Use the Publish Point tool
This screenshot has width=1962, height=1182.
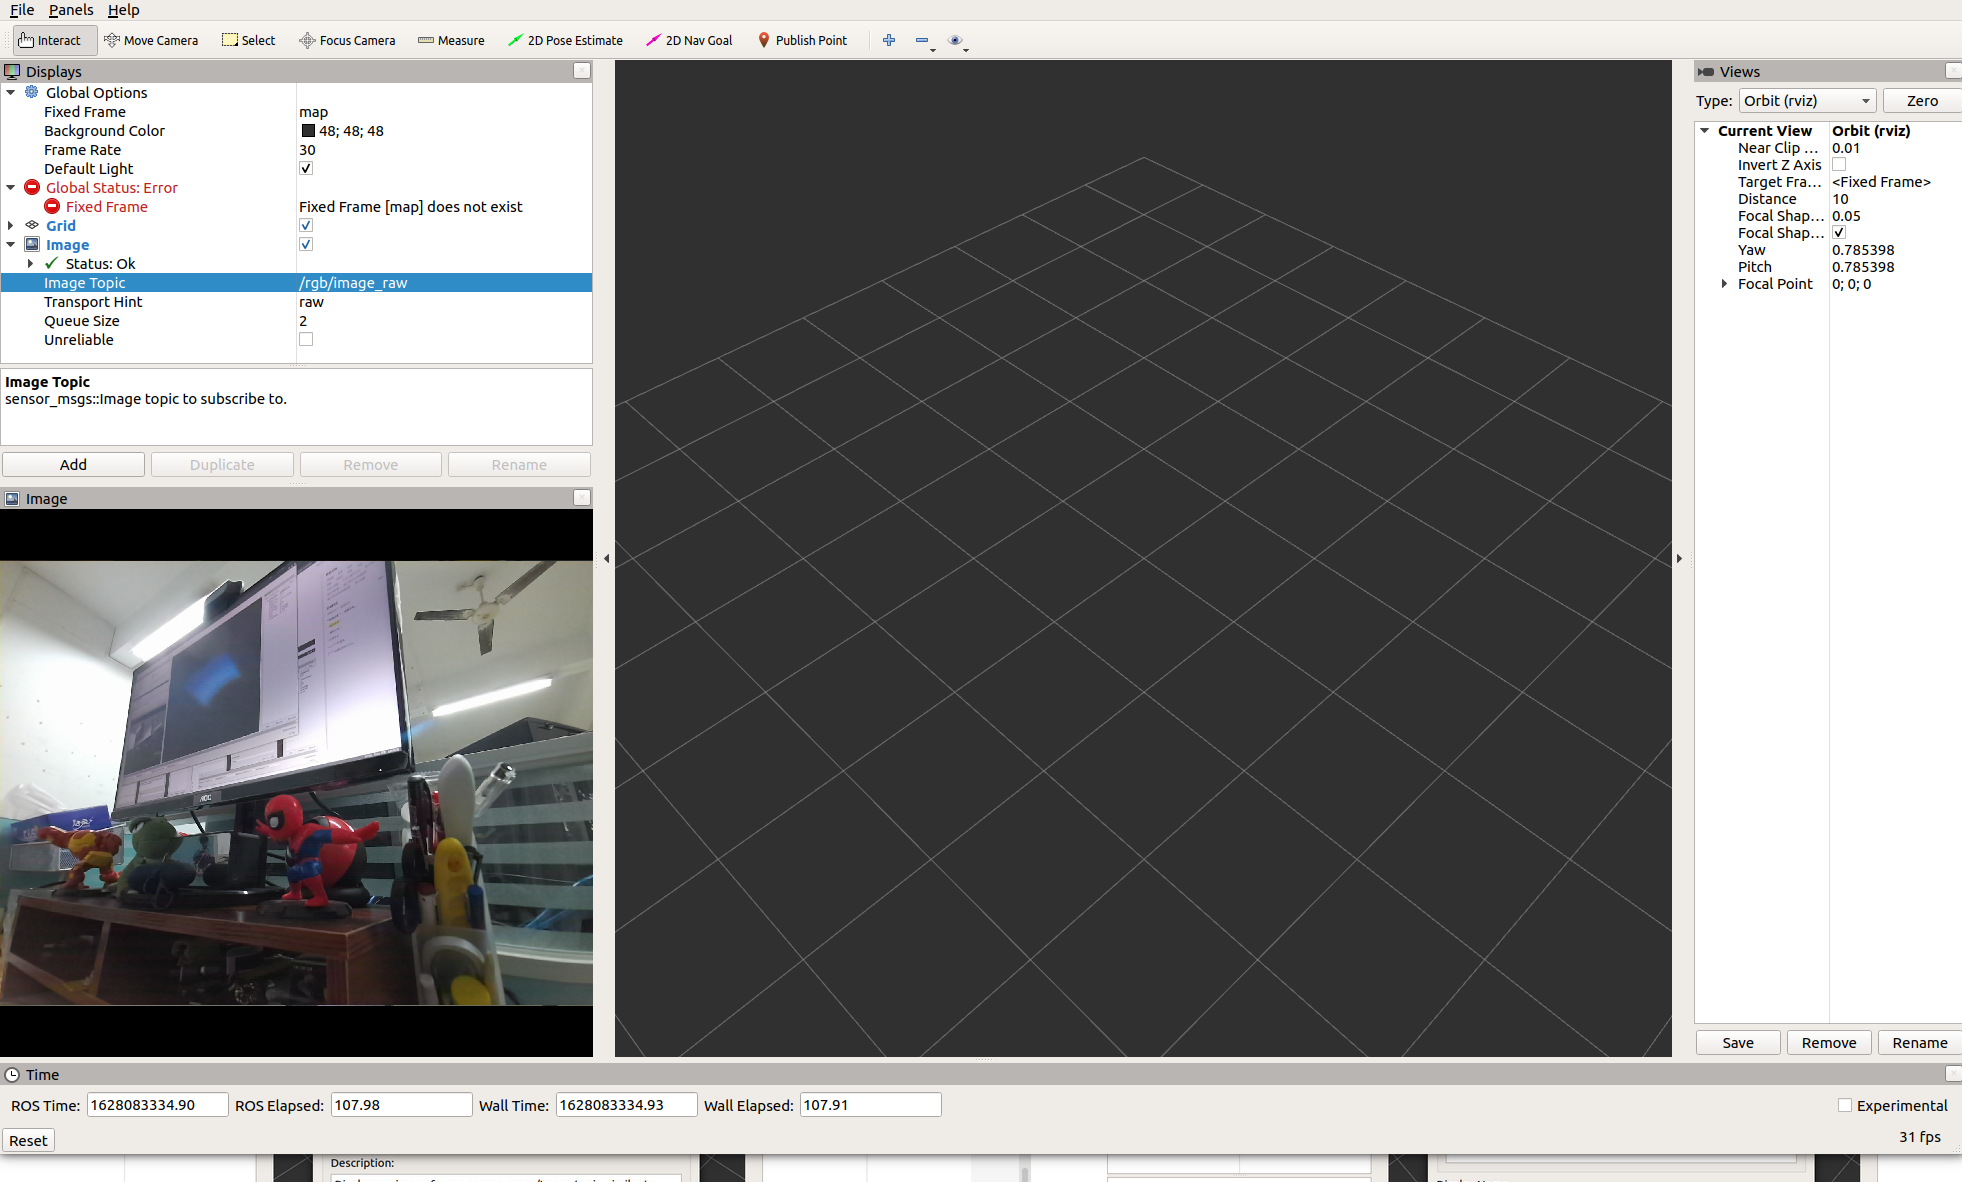click(803, 40)
